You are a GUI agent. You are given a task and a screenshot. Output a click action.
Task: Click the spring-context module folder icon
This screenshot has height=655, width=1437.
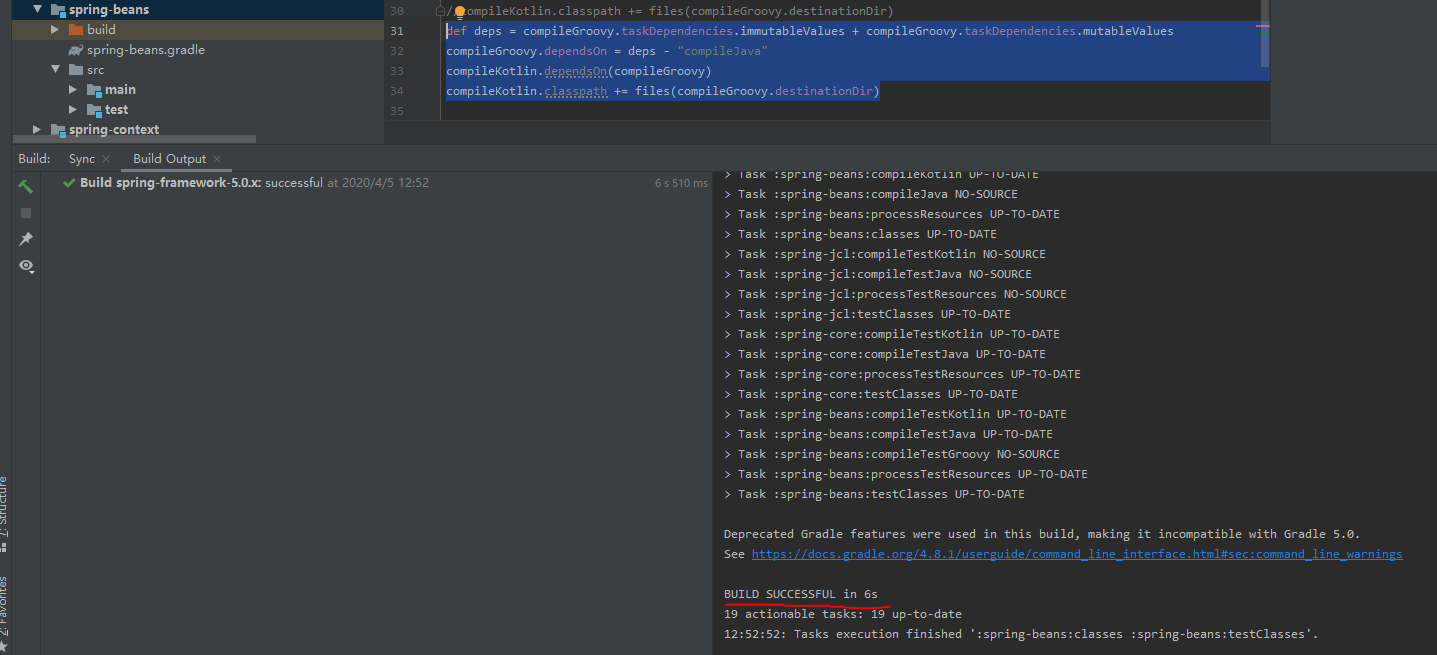[x=58, y=130]
